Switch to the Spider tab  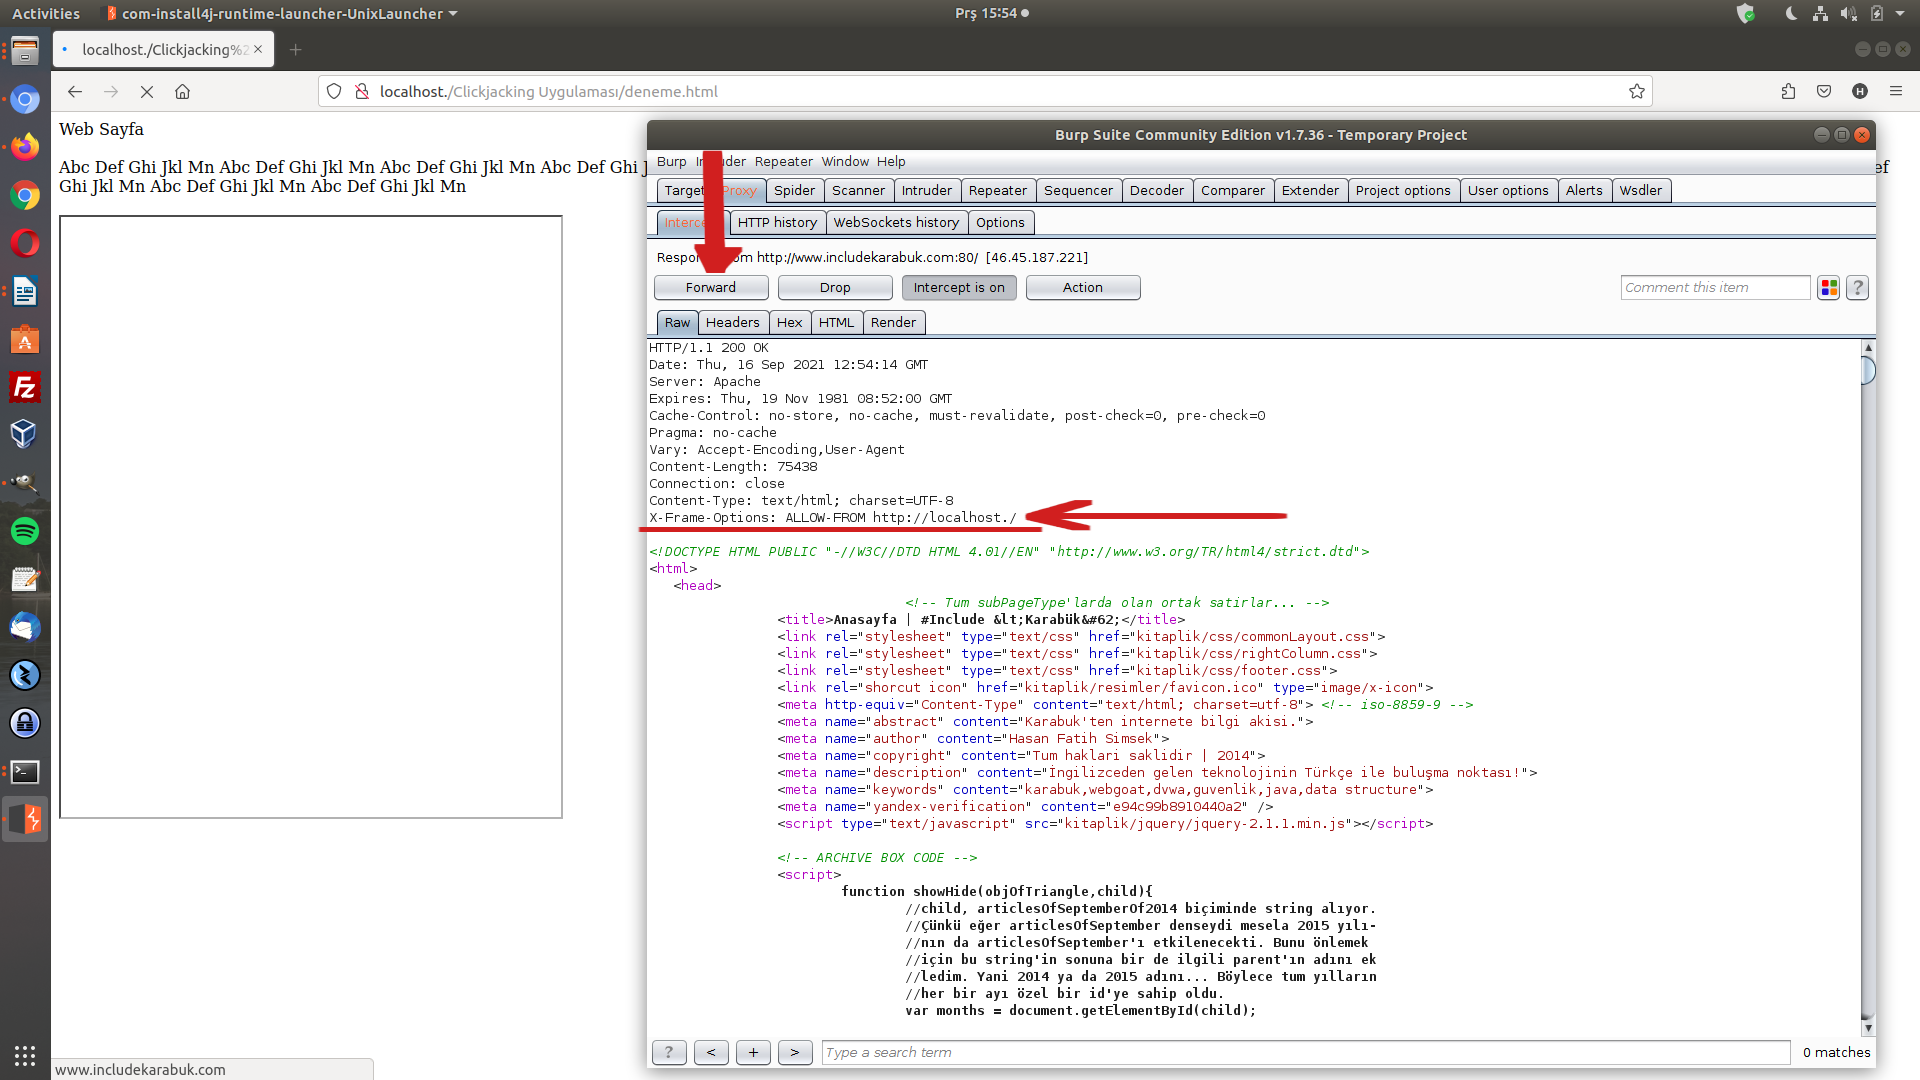point(794,191)
